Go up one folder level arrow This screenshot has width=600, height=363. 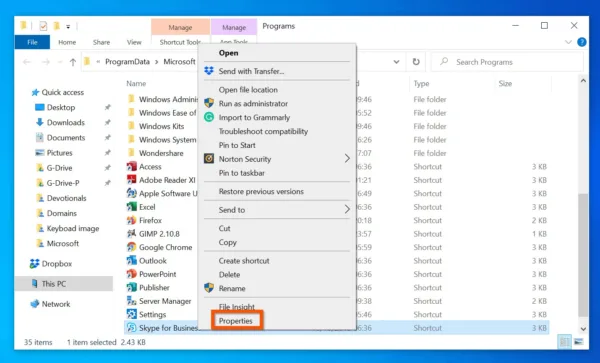(x=73, y=62)
